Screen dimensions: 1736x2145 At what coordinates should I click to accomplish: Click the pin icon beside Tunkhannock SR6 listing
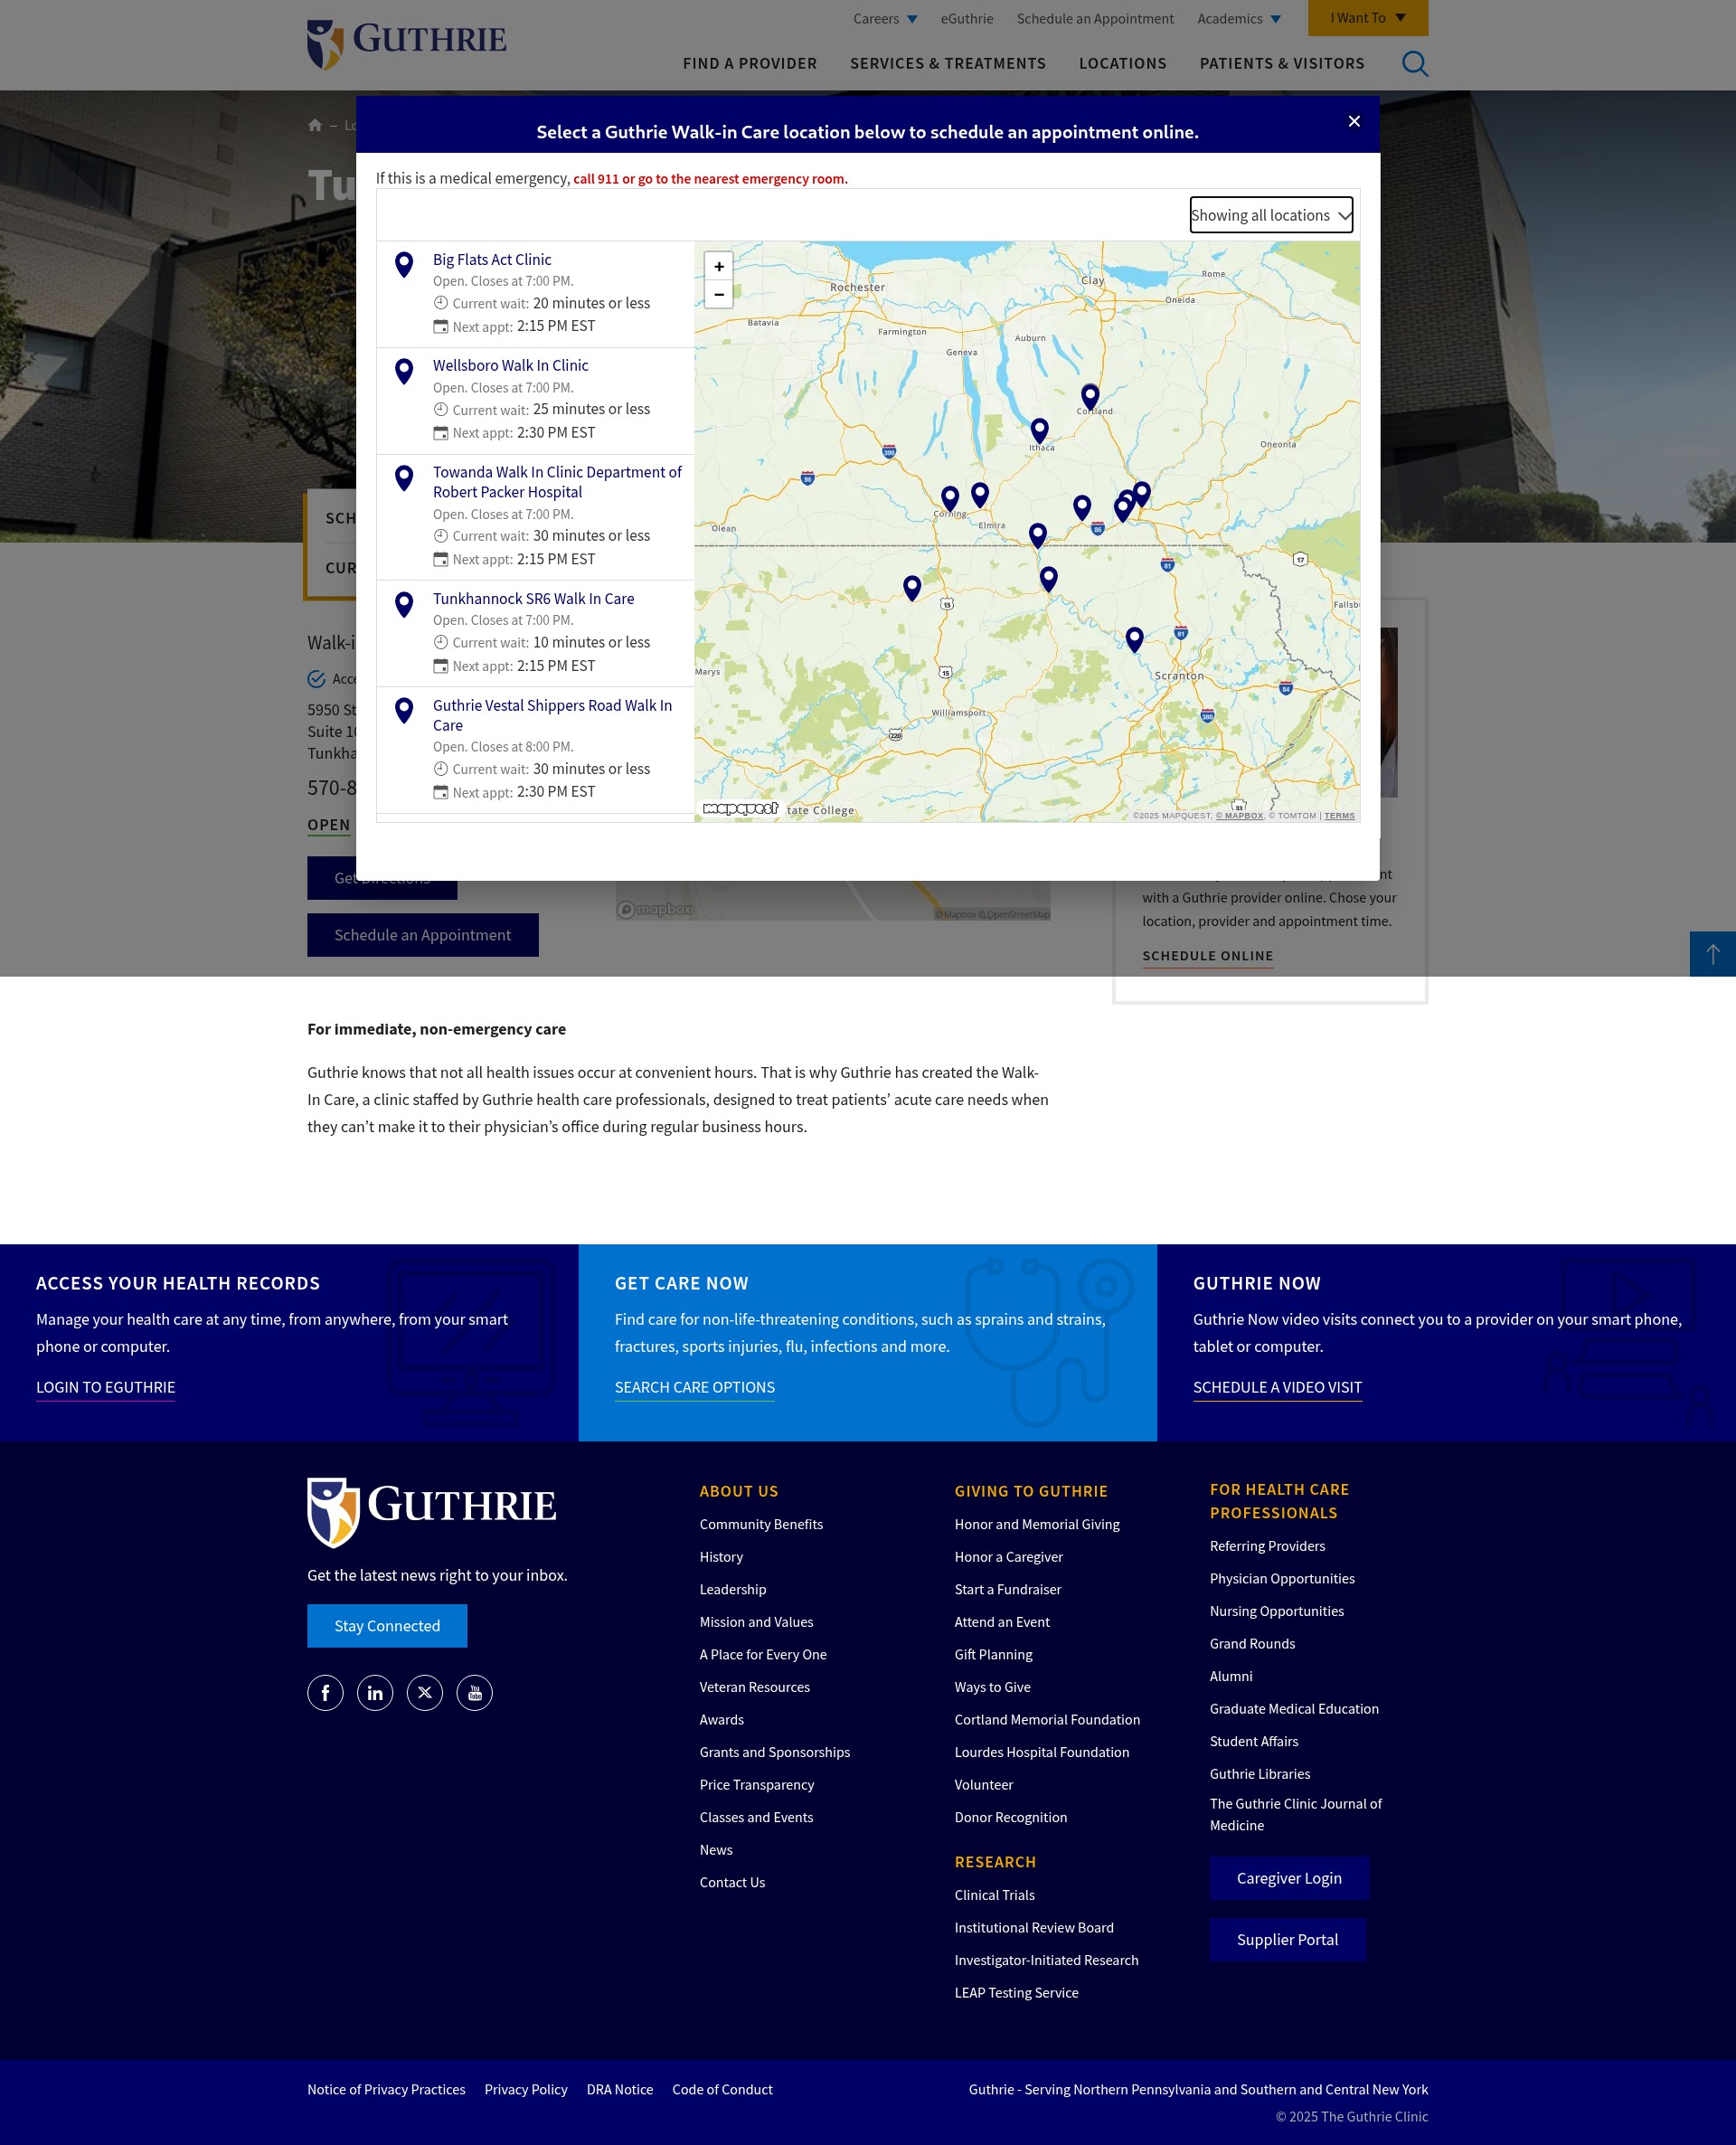pos(404,604)
